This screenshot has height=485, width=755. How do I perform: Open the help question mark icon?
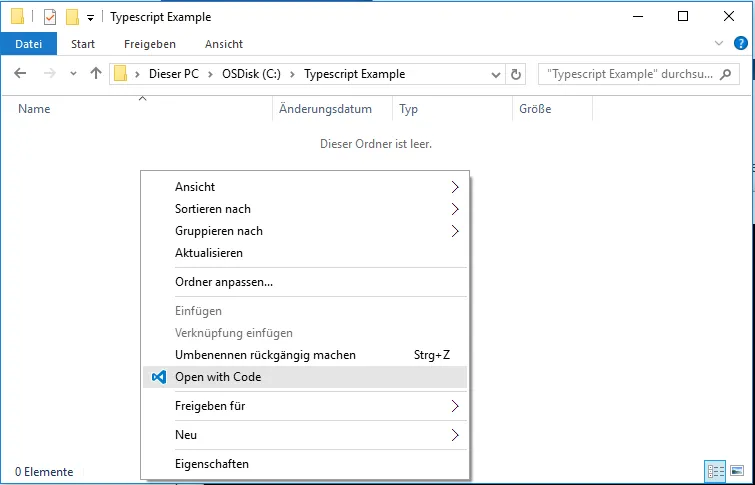[741, 44]
